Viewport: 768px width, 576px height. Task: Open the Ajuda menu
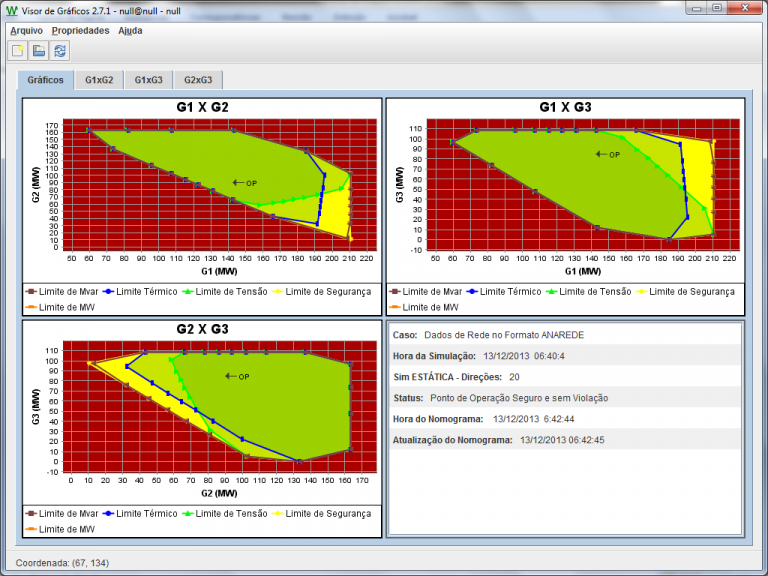pos(130,30)
